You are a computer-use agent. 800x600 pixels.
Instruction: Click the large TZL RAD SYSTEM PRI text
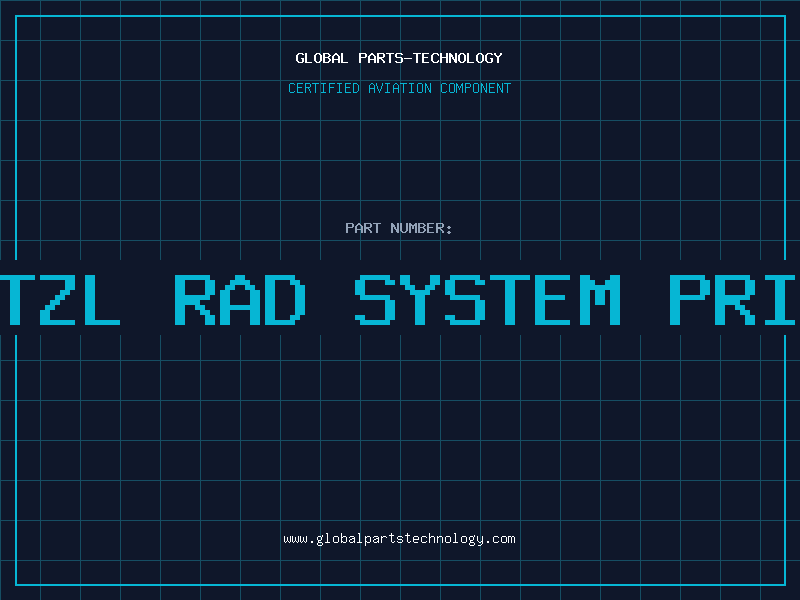pyautogui.click(x=400, y=300)
